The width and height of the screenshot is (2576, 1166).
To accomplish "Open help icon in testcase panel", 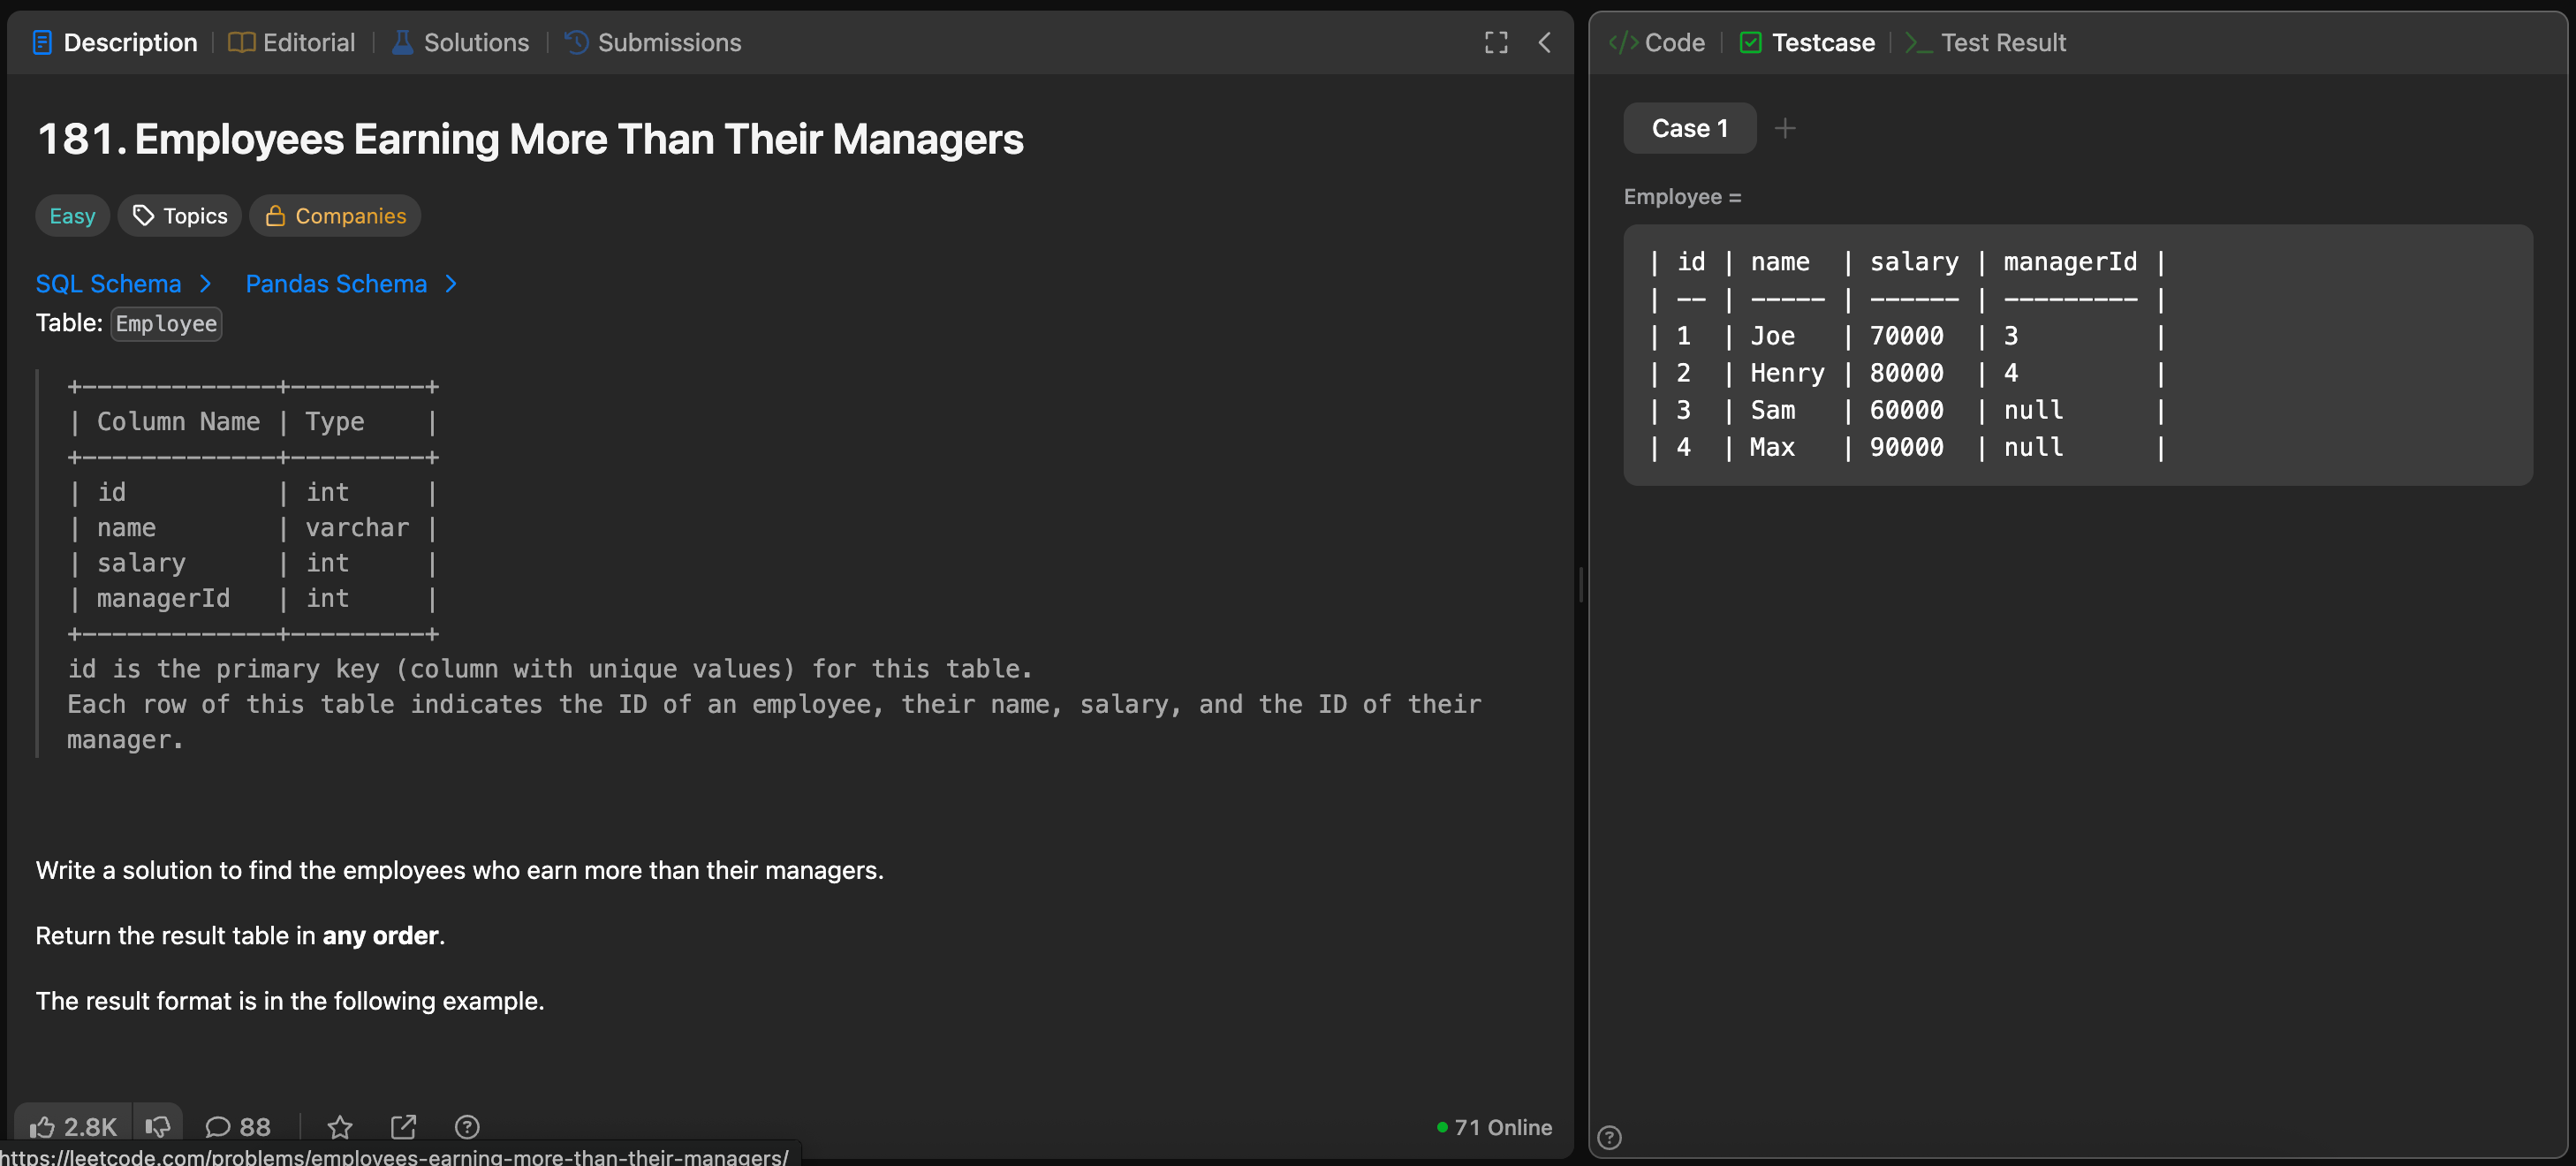I will [1609, 1137].
